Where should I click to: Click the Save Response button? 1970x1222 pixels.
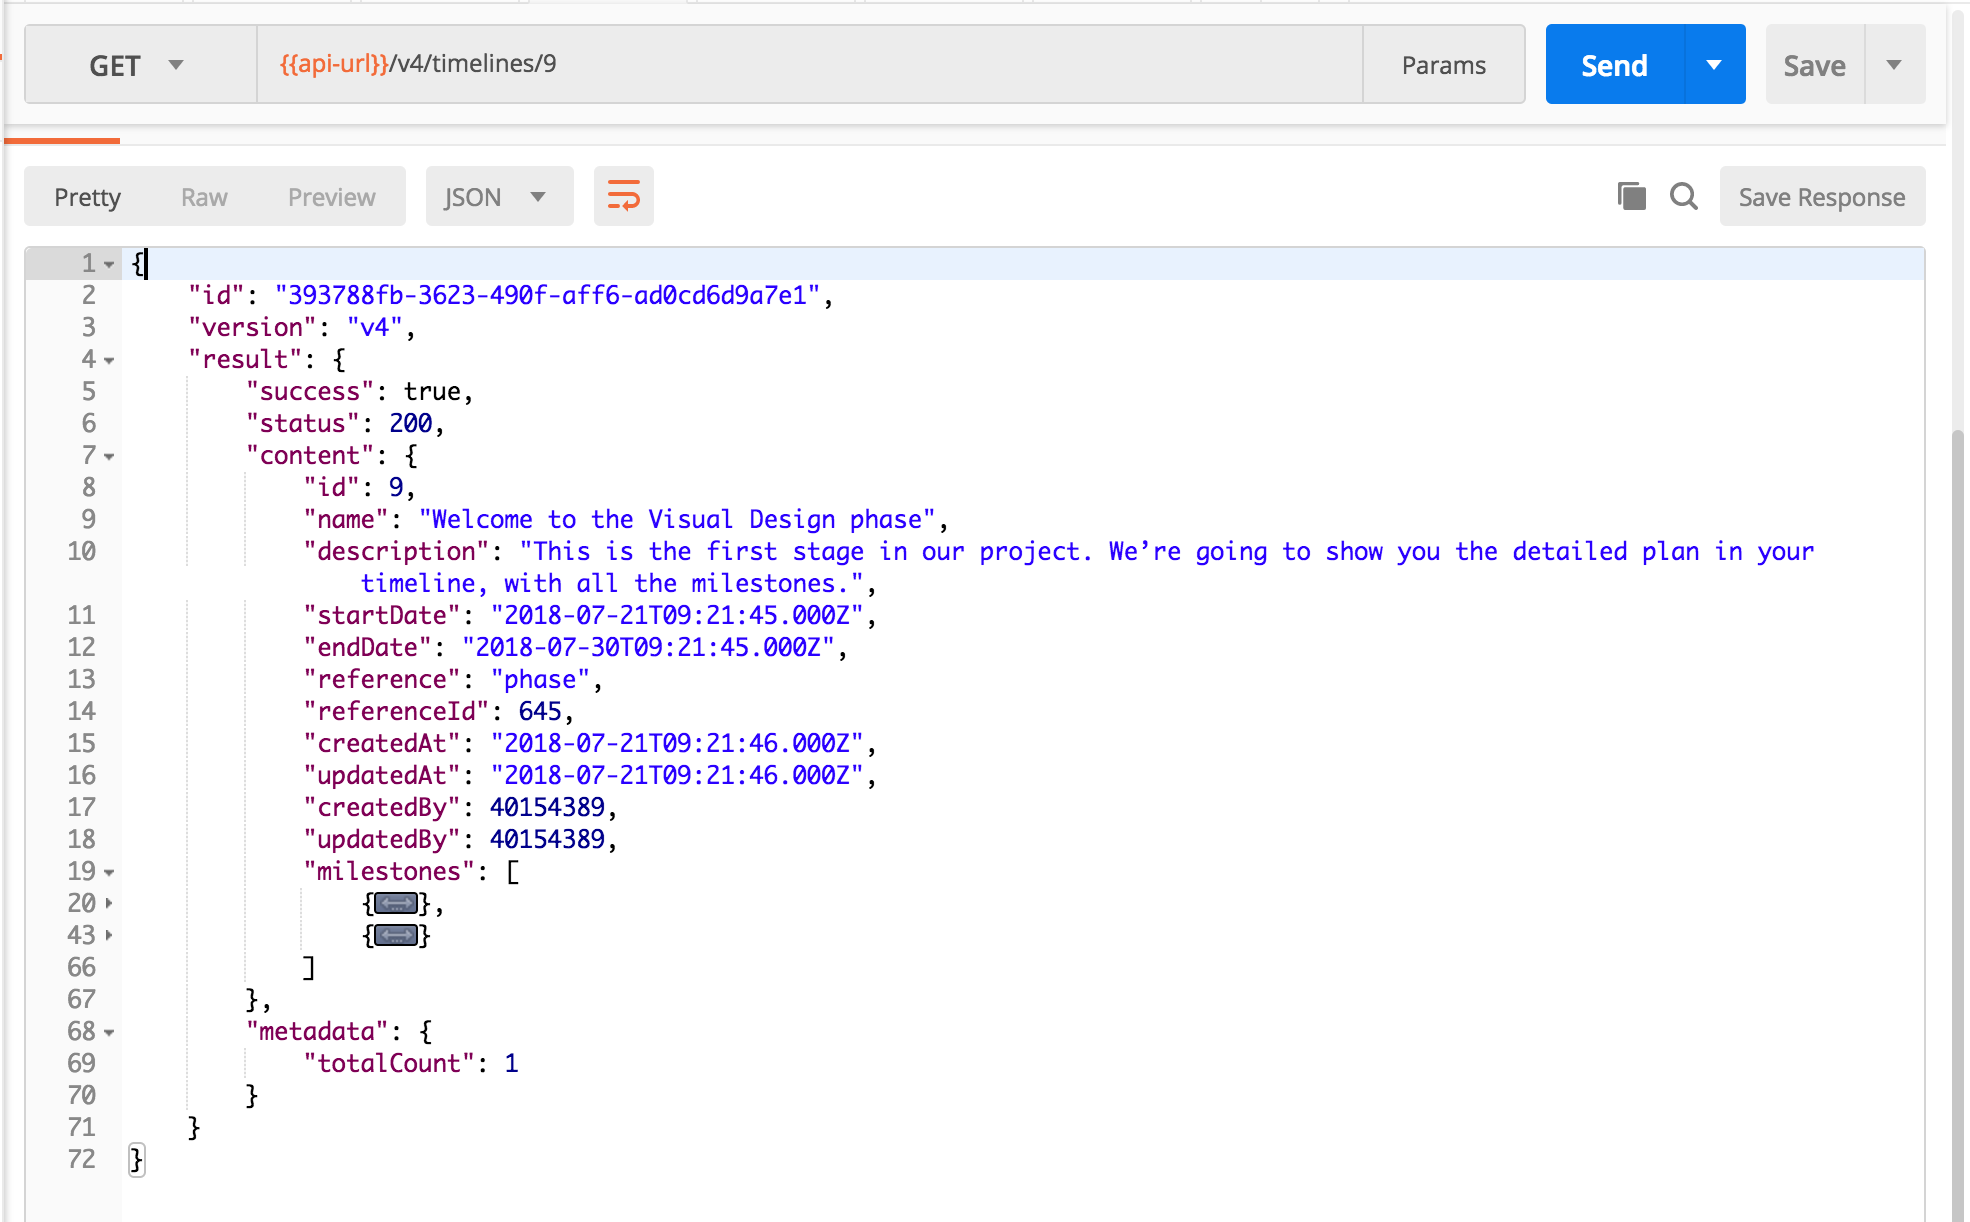click(x=1821, y=197)
